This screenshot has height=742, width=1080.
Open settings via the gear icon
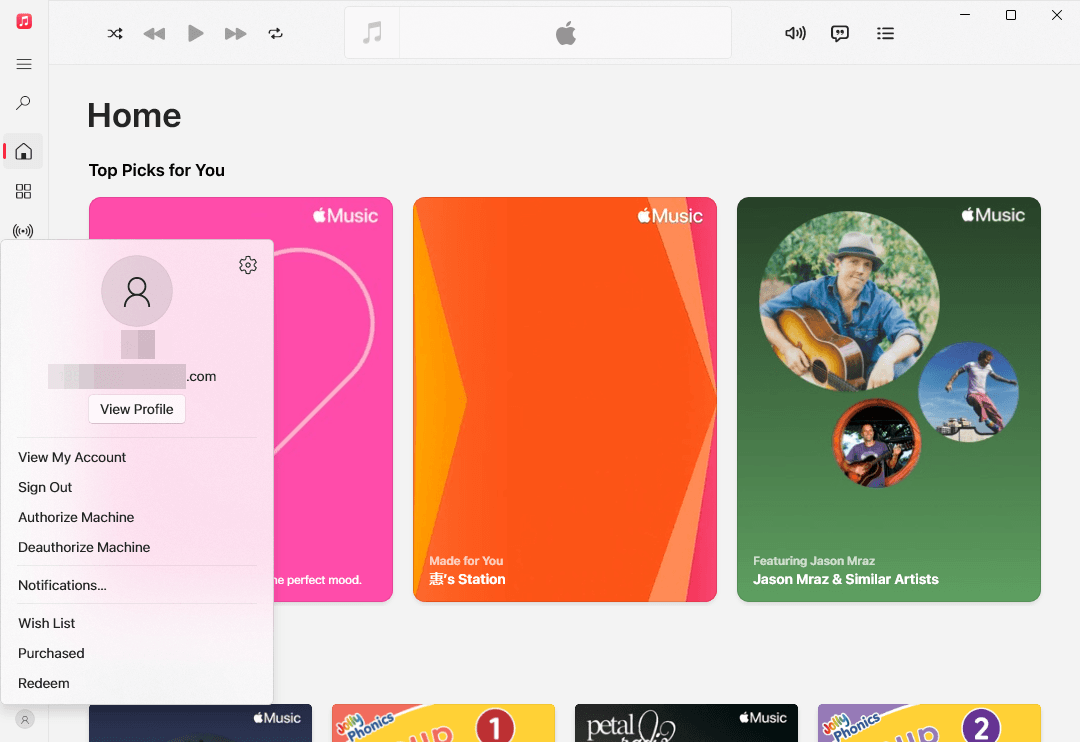pyautogui.click(x=248, y=265)
